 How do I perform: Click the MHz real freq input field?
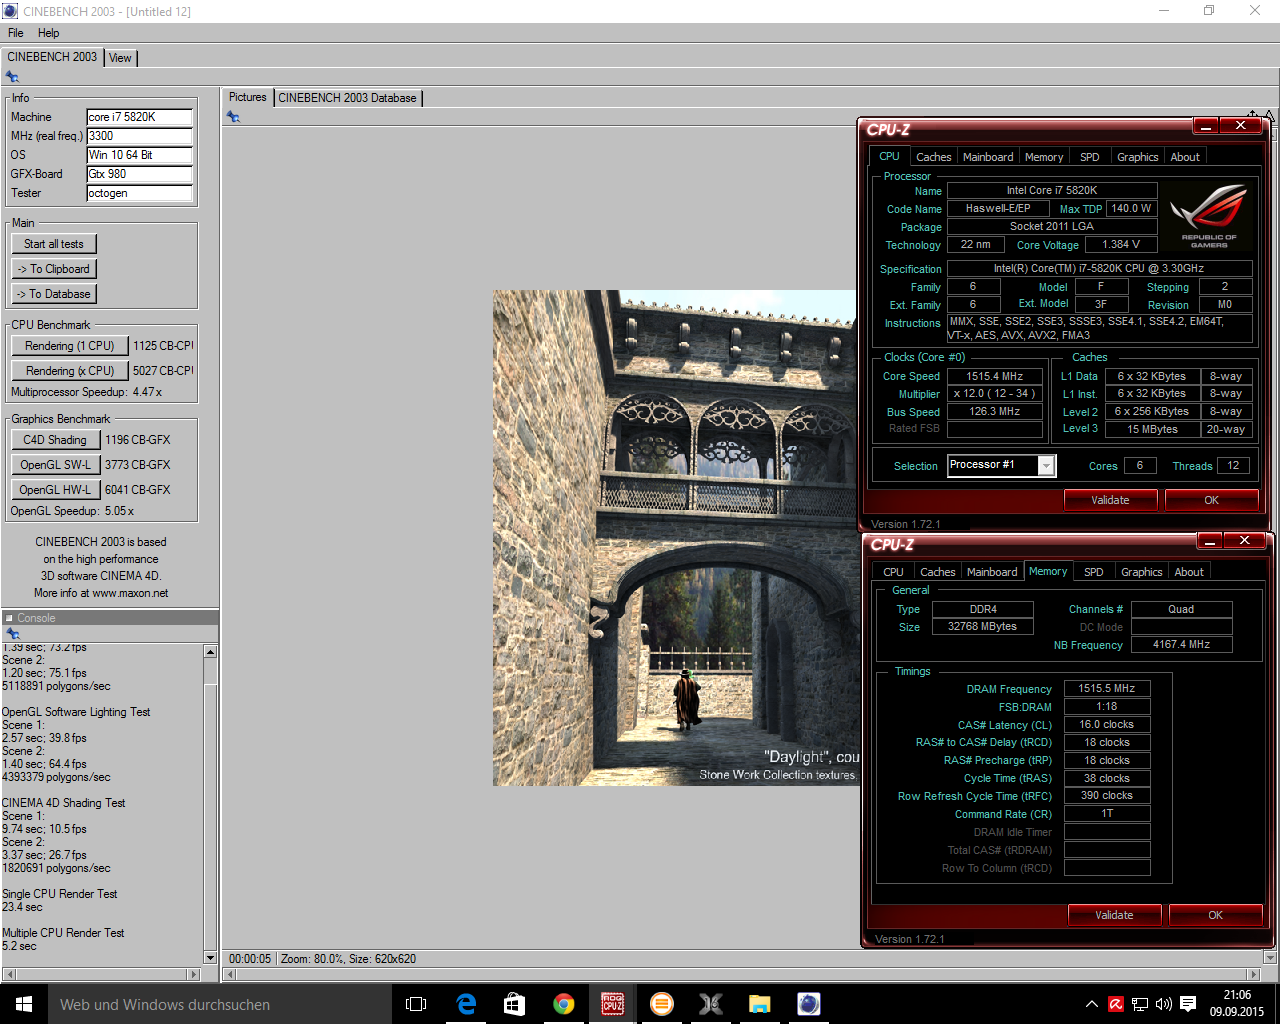pyautogui.click(x=139, y=136)
